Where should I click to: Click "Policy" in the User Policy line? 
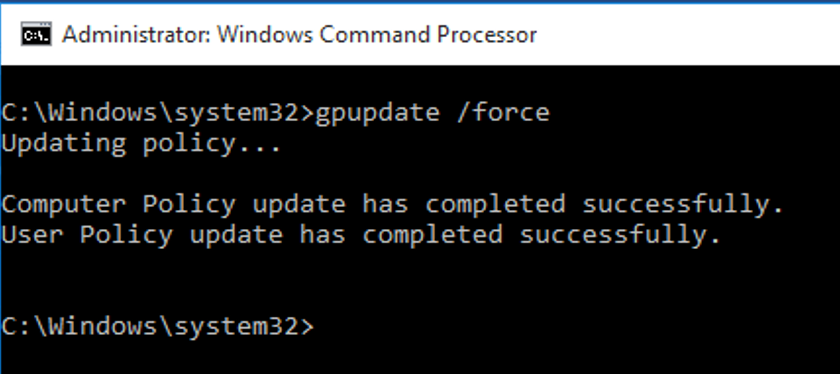[x=126, y=235]
